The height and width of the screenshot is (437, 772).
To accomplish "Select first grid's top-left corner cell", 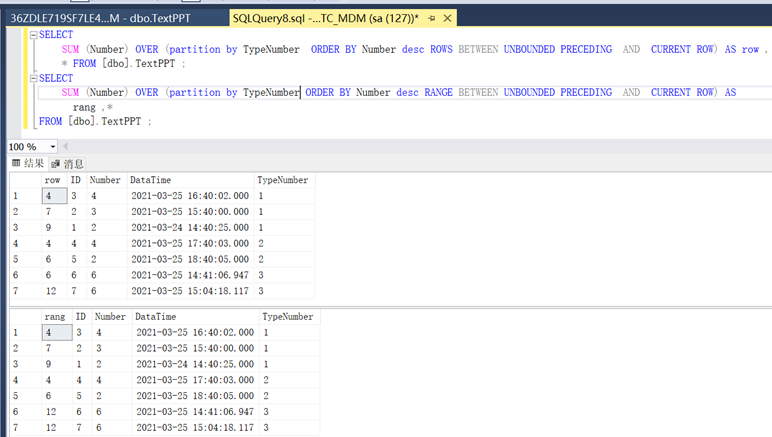I will (26, 180).
